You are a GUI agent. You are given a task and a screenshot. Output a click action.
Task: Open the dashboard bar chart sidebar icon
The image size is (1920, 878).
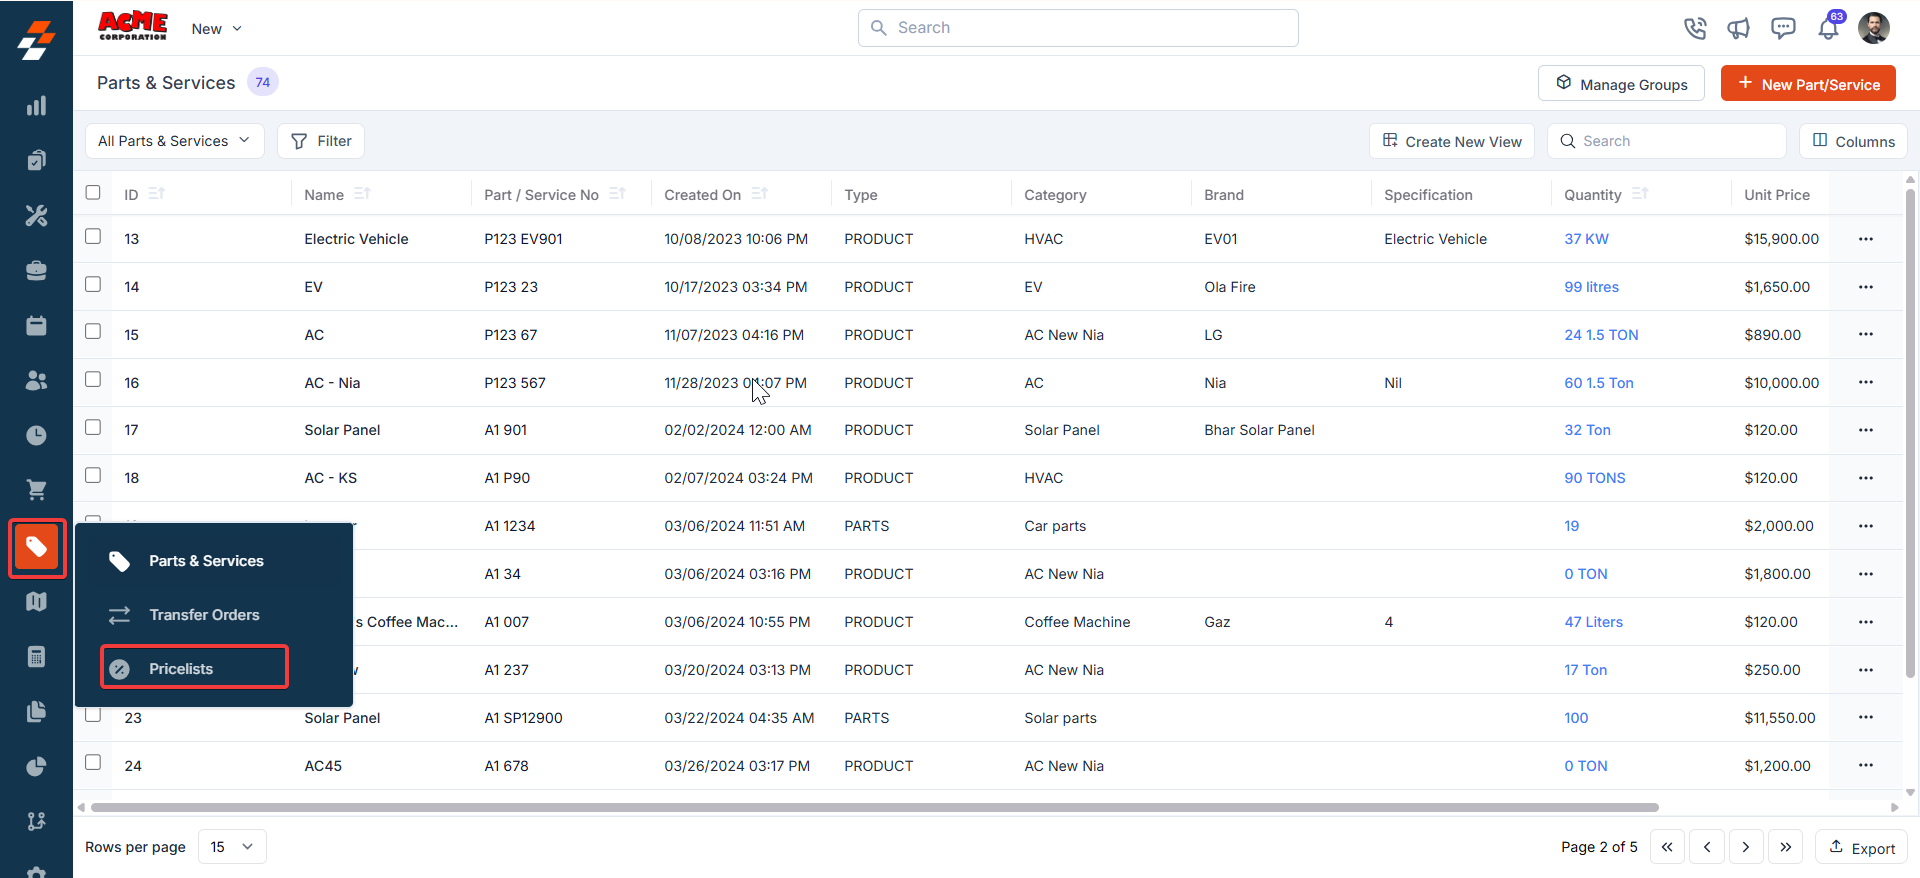[x=36, y=106]
